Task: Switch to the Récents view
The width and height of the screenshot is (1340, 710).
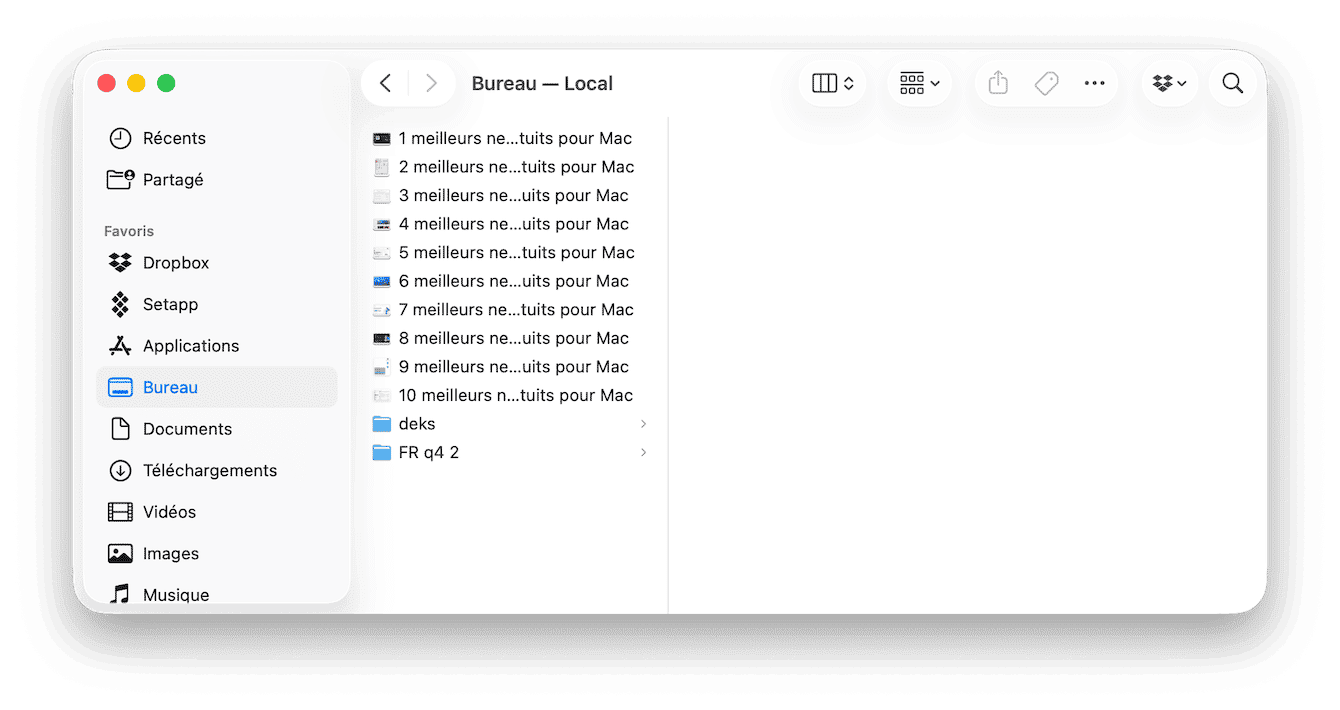Action: (x=172, y=138)
